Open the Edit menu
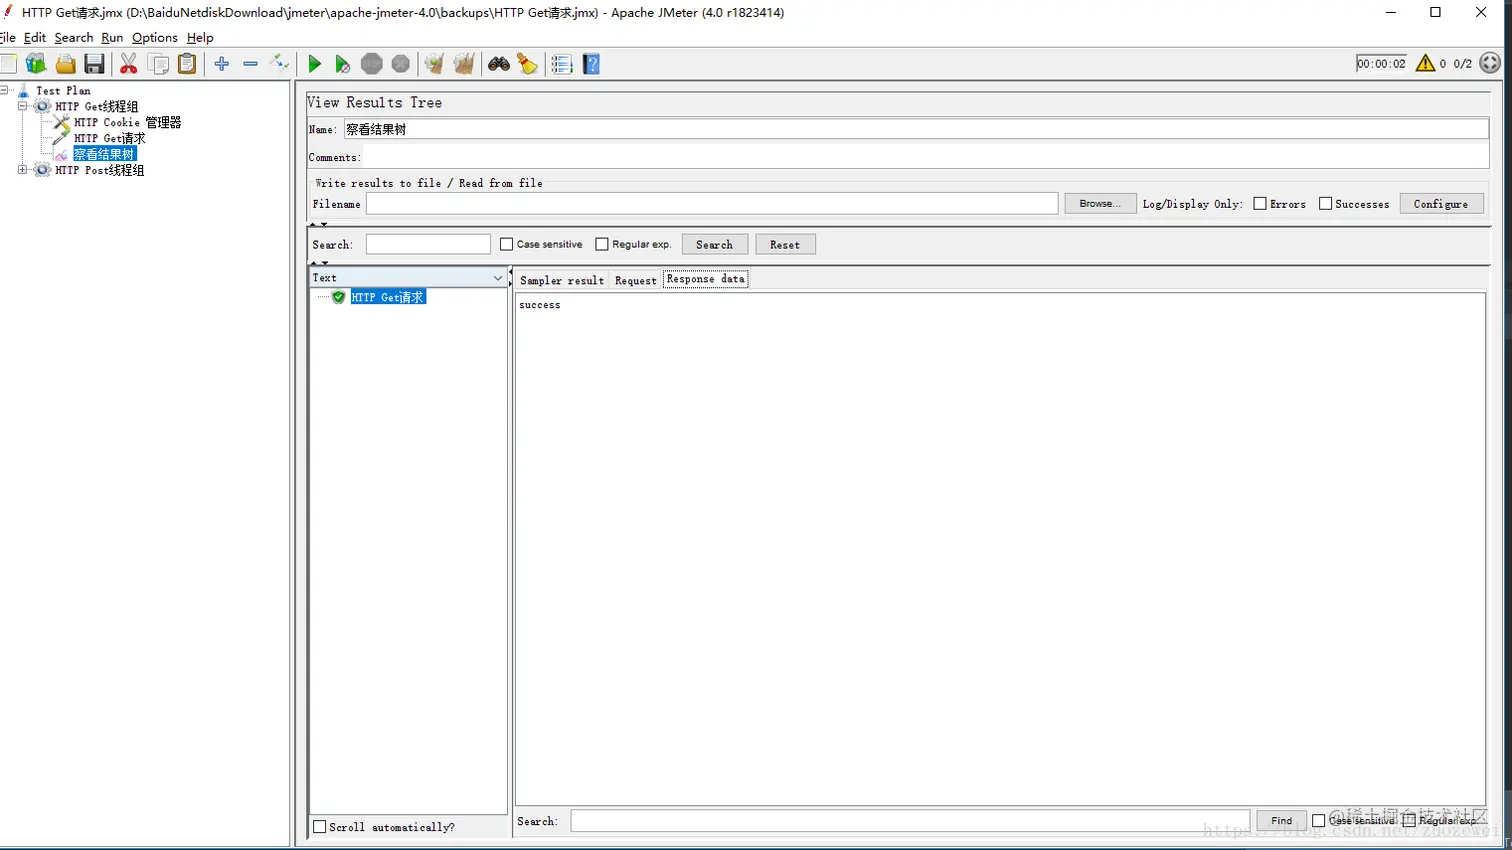Screen dimensions: 1512x850 35,37
